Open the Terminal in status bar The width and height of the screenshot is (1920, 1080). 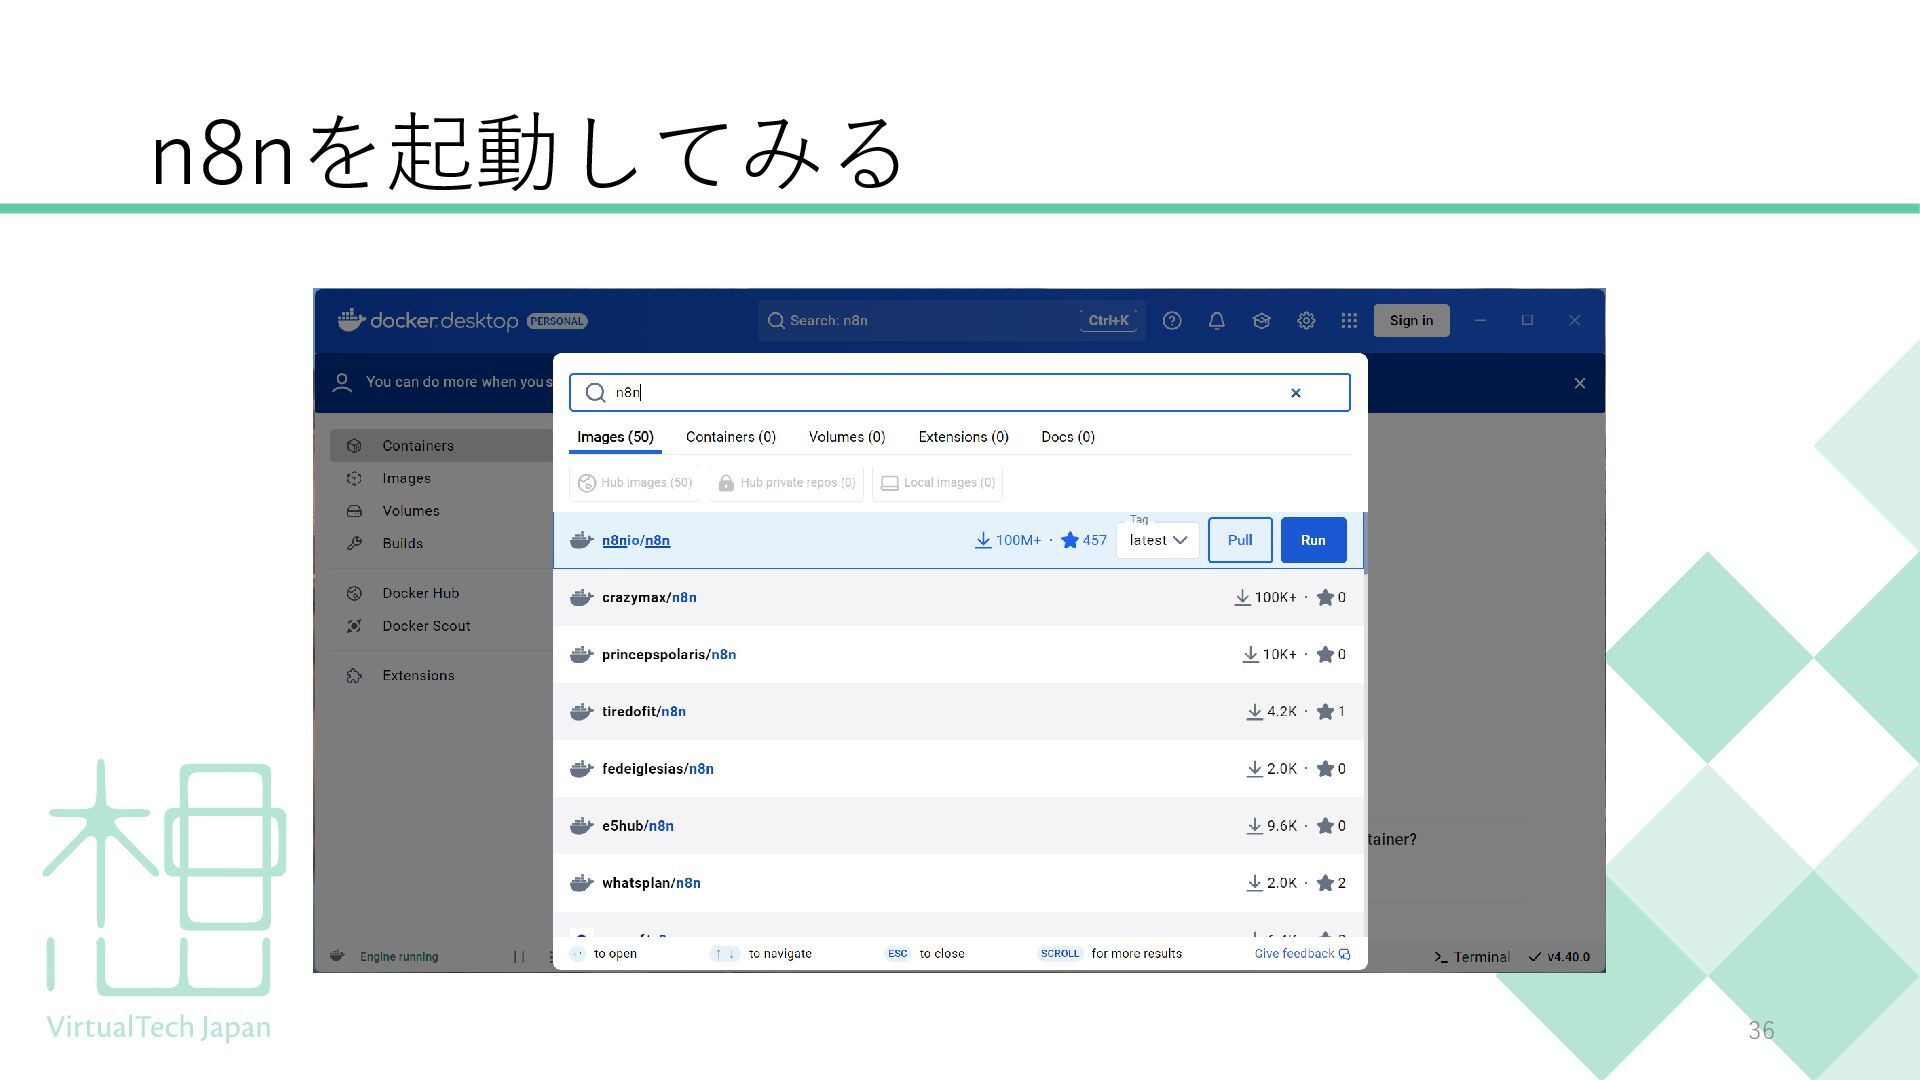pos(1472,957)
